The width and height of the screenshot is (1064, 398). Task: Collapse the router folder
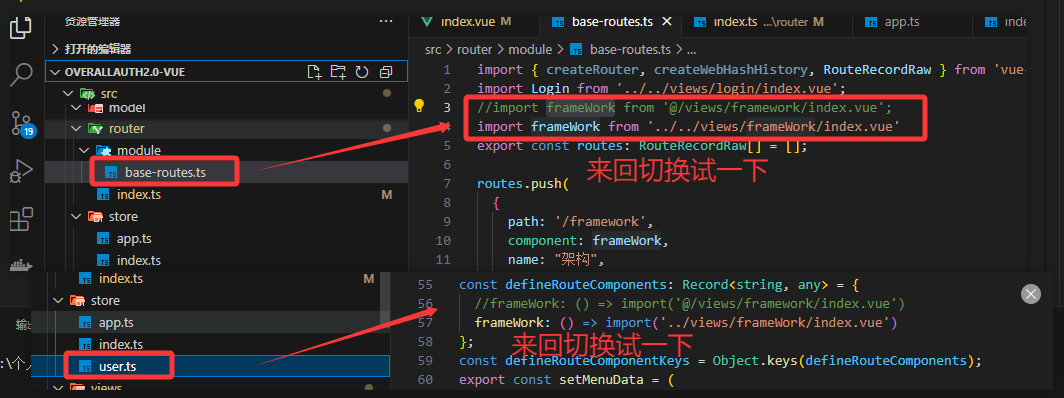pos(227,128)
